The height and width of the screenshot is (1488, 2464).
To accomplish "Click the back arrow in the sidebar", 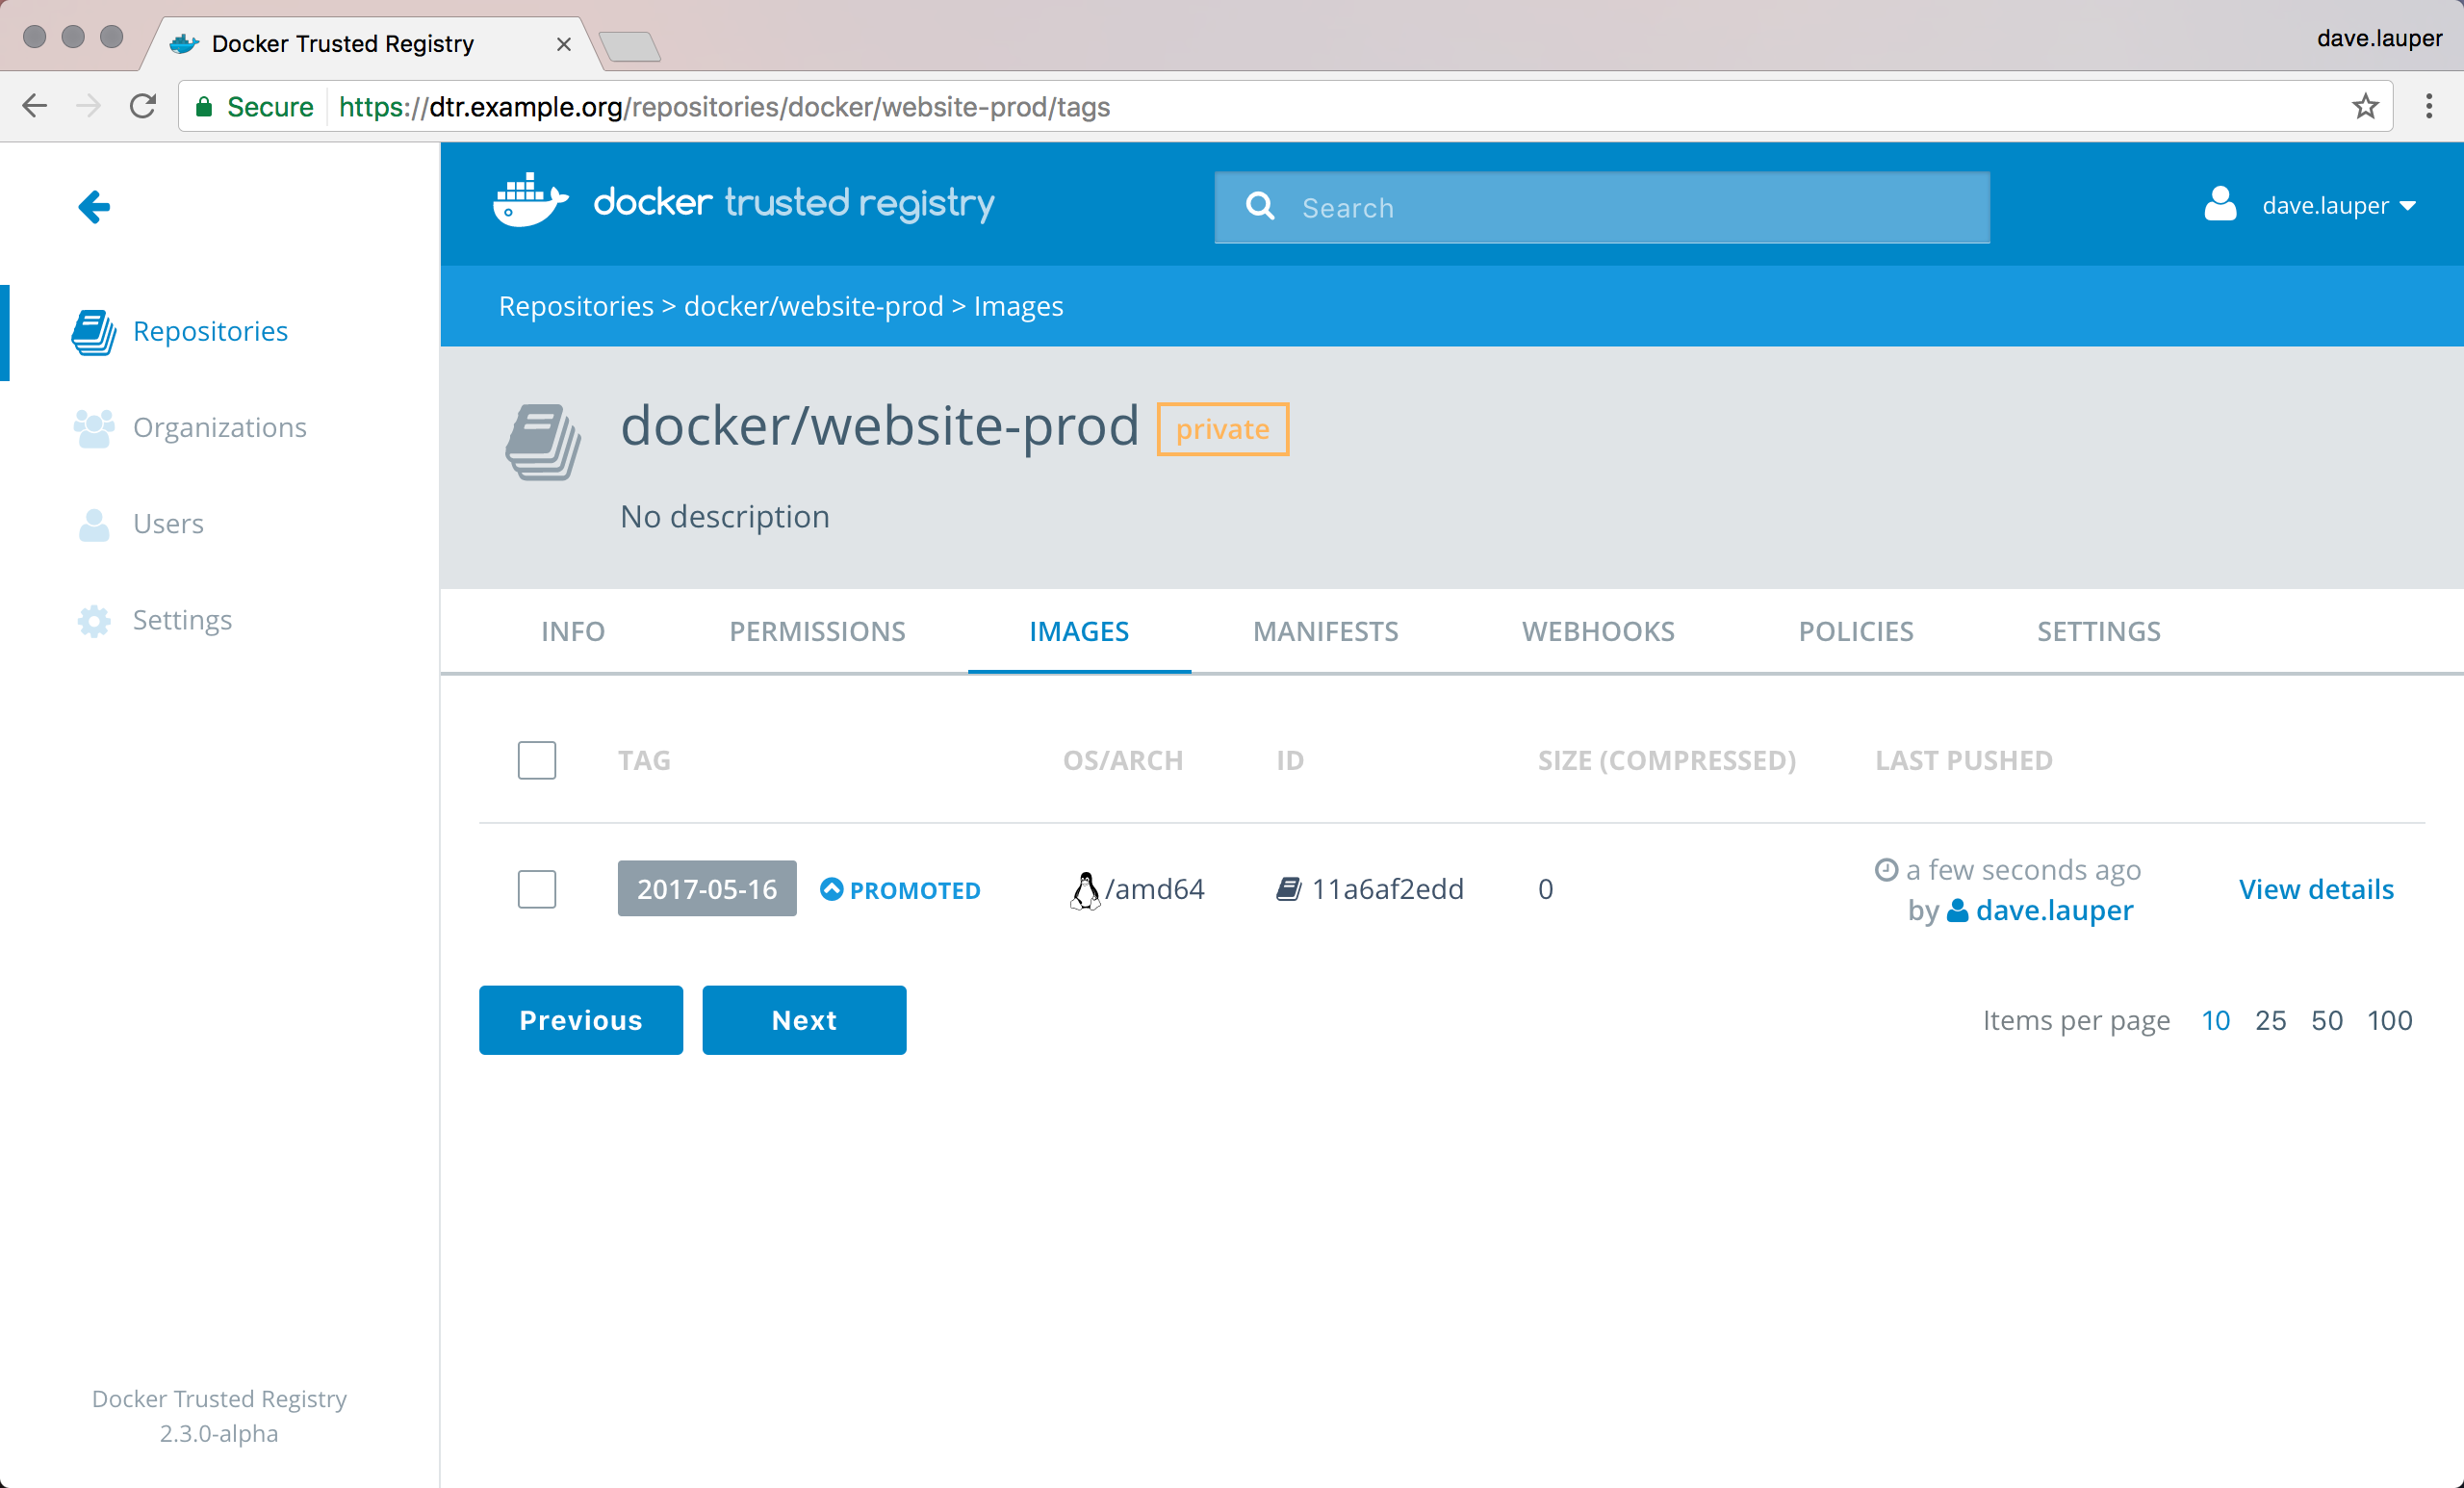I will coord(94,207).
